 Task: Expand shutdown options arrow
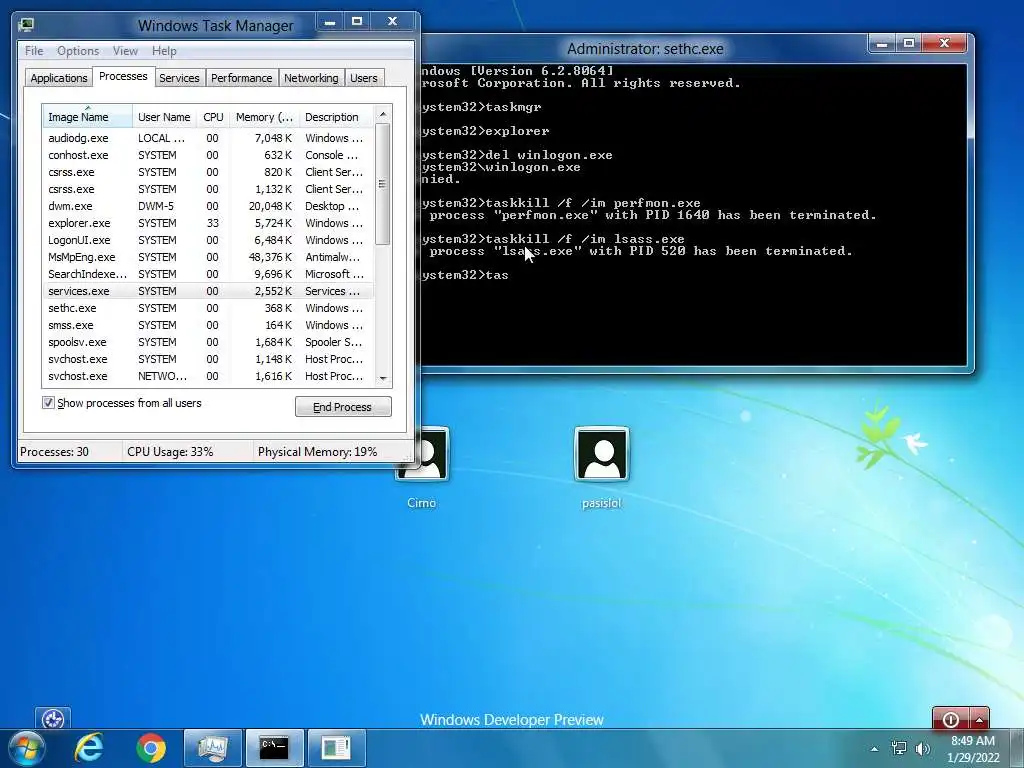980,719
